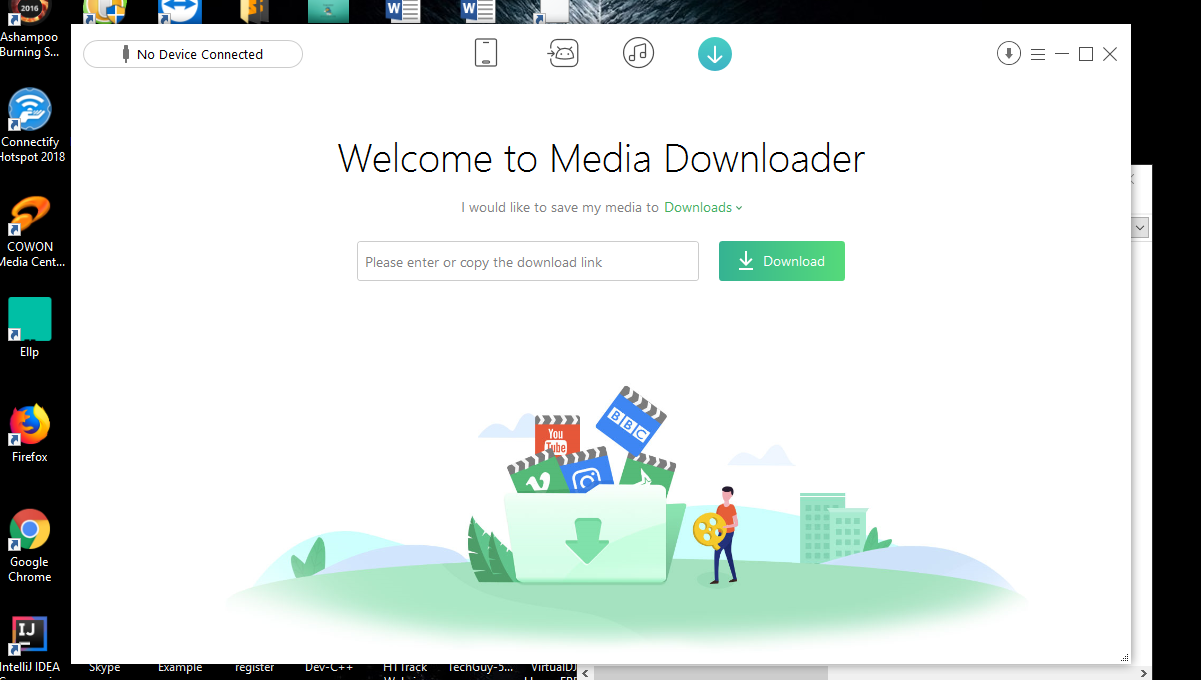Expand the Downloads save location dropdown
Viewport: 1201px width, 680px height.
[703, 208]
